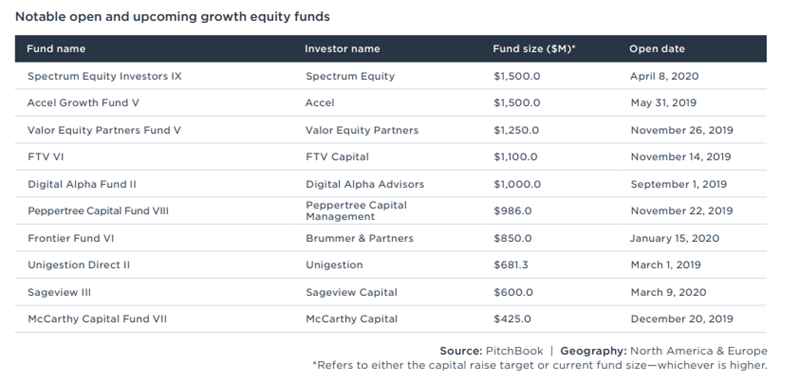Click the Spectrum Equity Investors IX cell
Screen dimensions: 800x383
tap(105, 76)
